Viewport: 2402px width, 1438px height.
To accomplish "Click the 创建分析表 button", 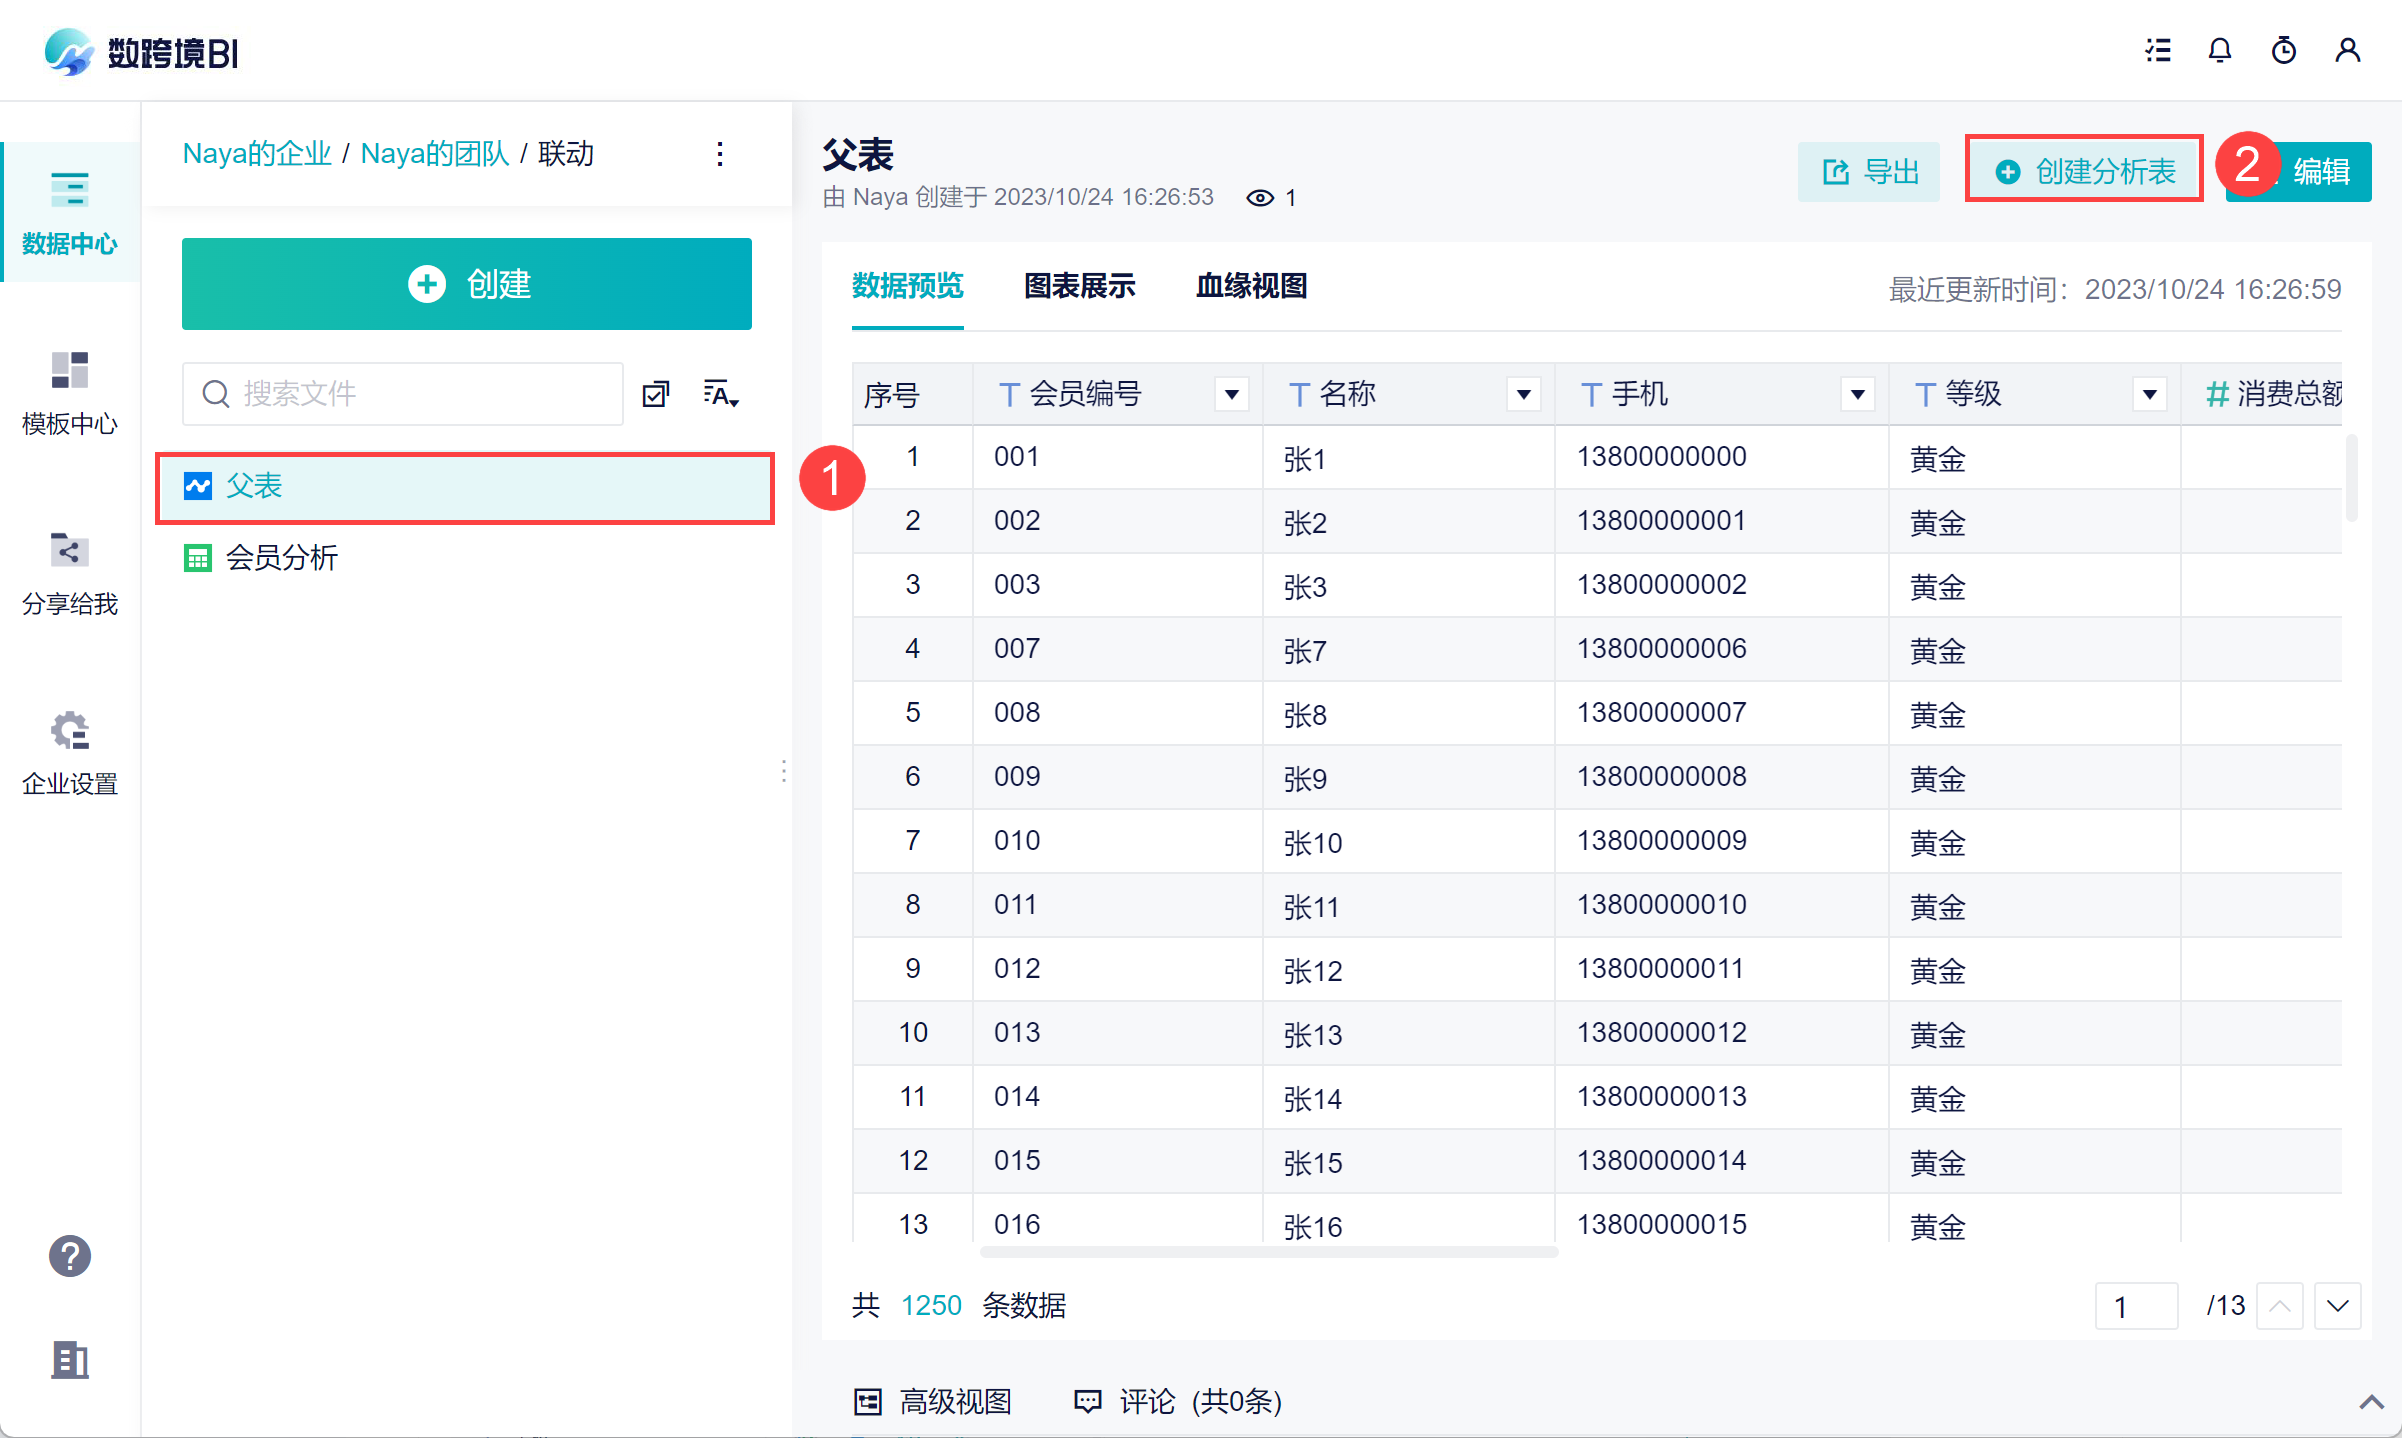I will [x=2085, y=172].
